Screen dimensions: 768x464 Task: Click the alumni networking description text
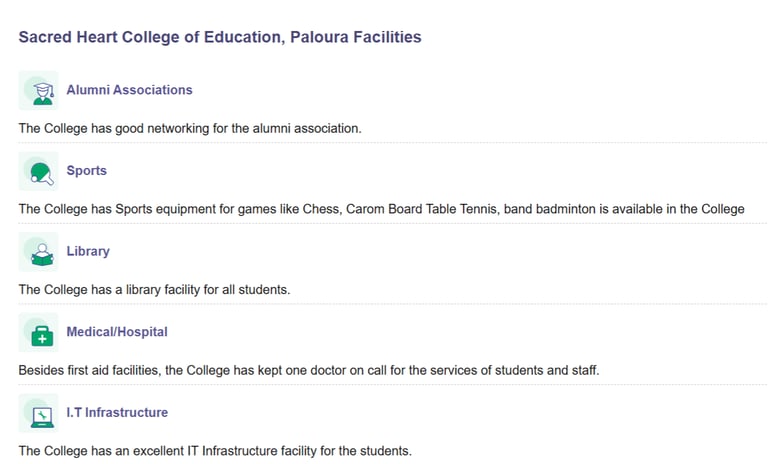190,129
